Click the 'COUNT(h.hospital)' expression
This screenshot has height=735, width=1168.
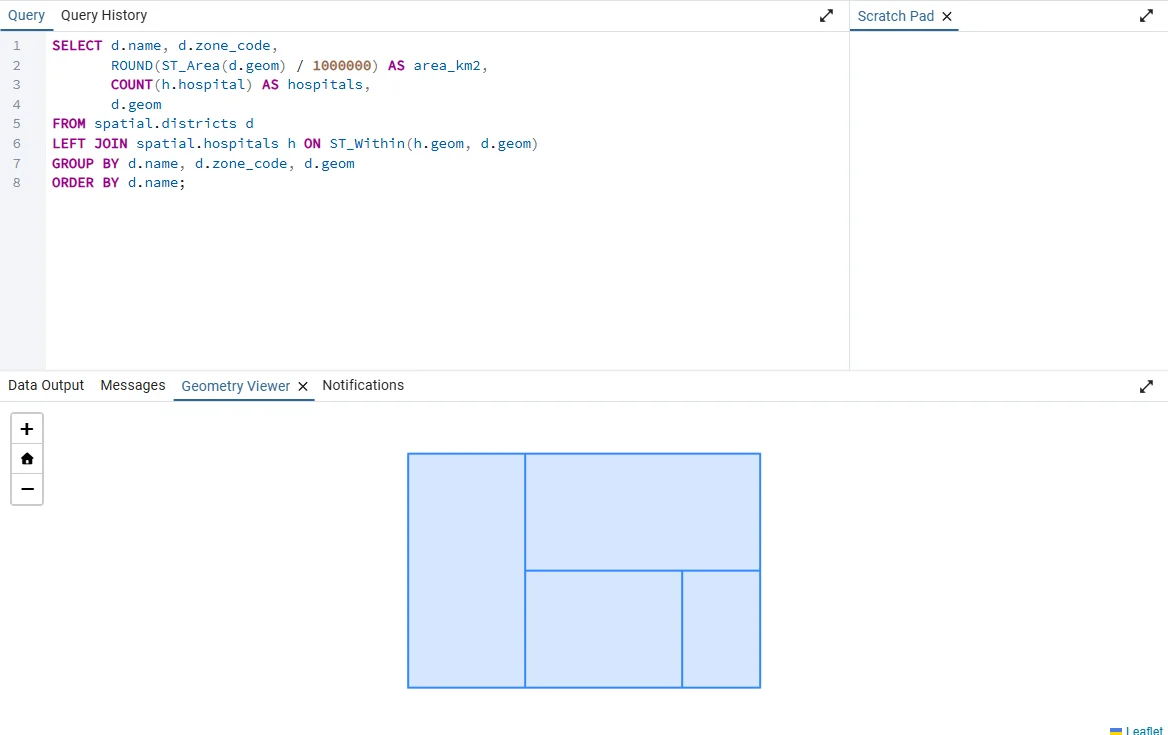[x=181, y=85]
